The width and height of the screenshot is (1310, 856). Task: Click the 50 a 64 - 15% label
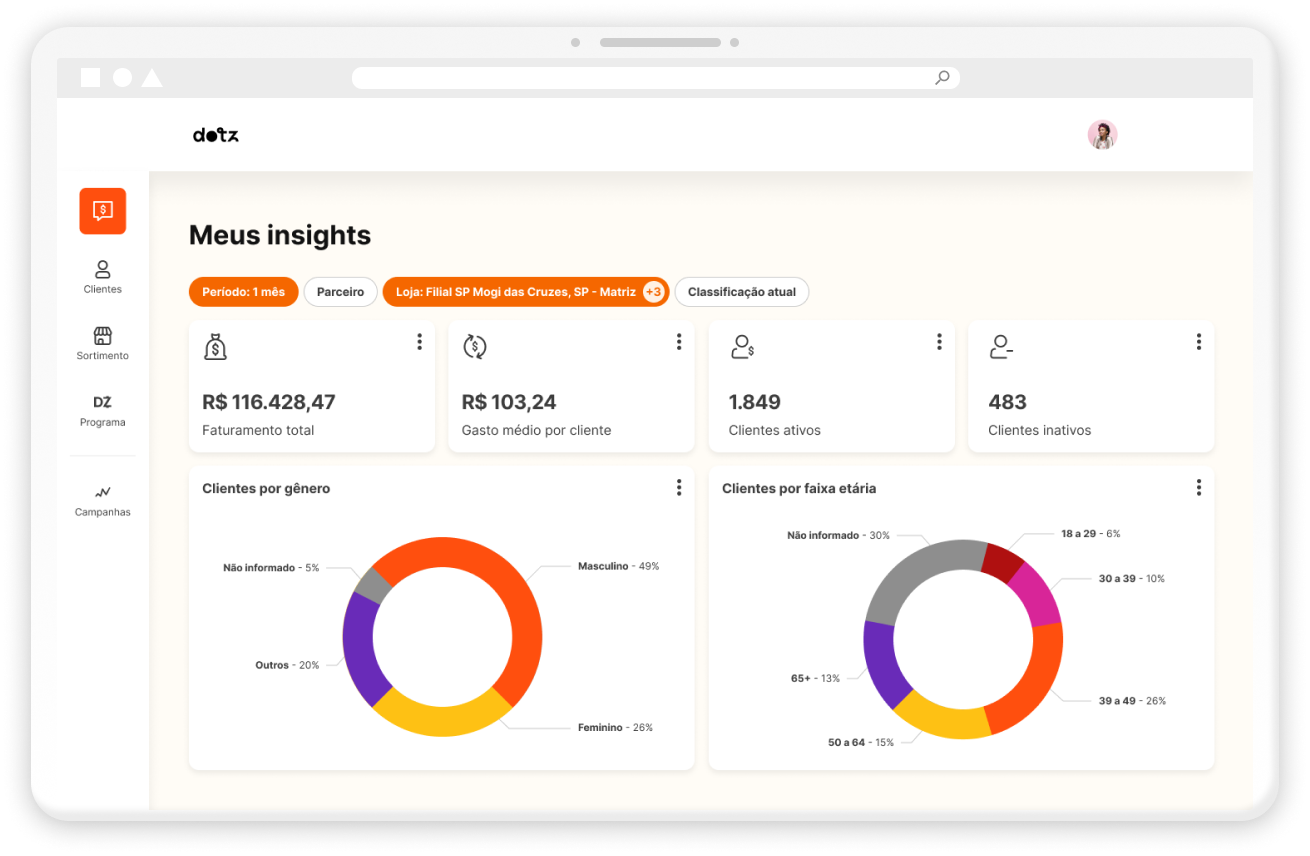[x=861, y=742]
